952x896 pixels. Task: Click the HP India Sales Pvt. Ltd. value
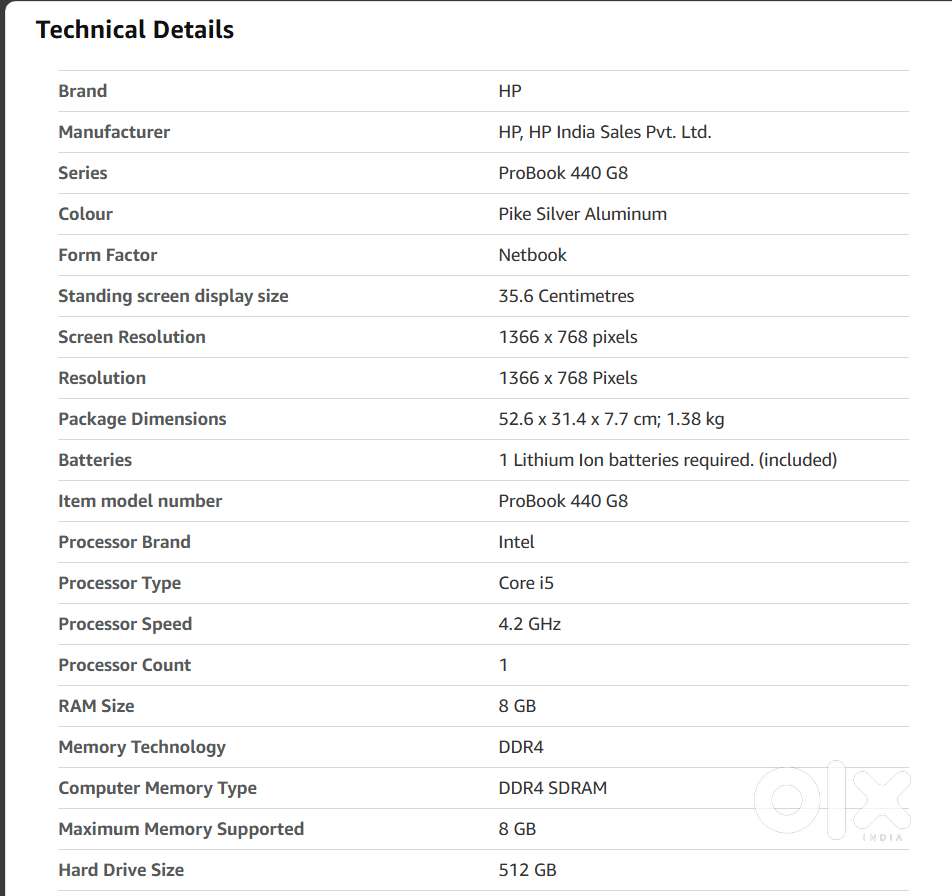click(x=604, y=132)
